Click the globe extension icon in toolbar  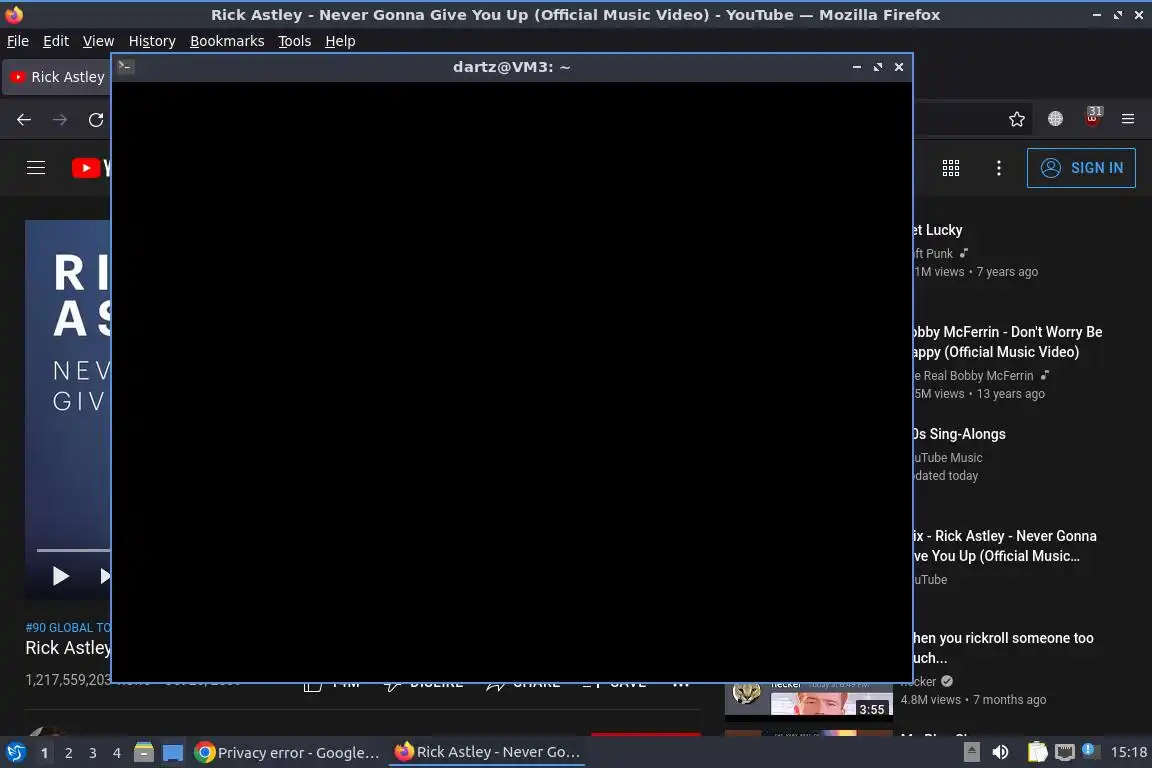[x=1055, y=119]
